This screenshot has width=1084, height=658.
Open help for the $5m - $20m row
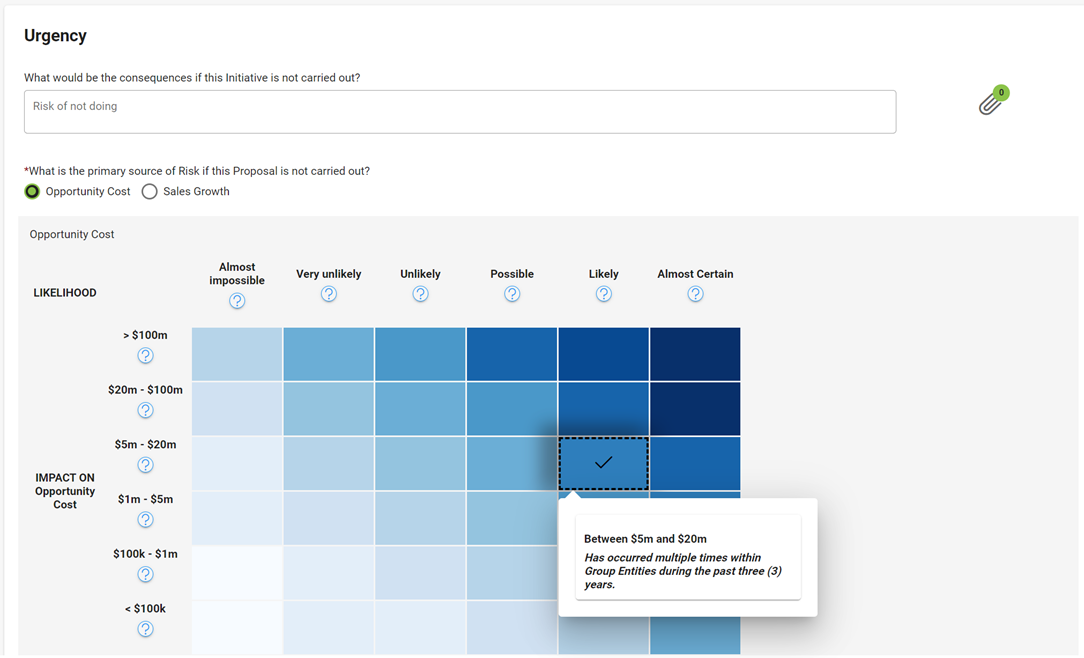pyautogui.click(x=145, y=465)
